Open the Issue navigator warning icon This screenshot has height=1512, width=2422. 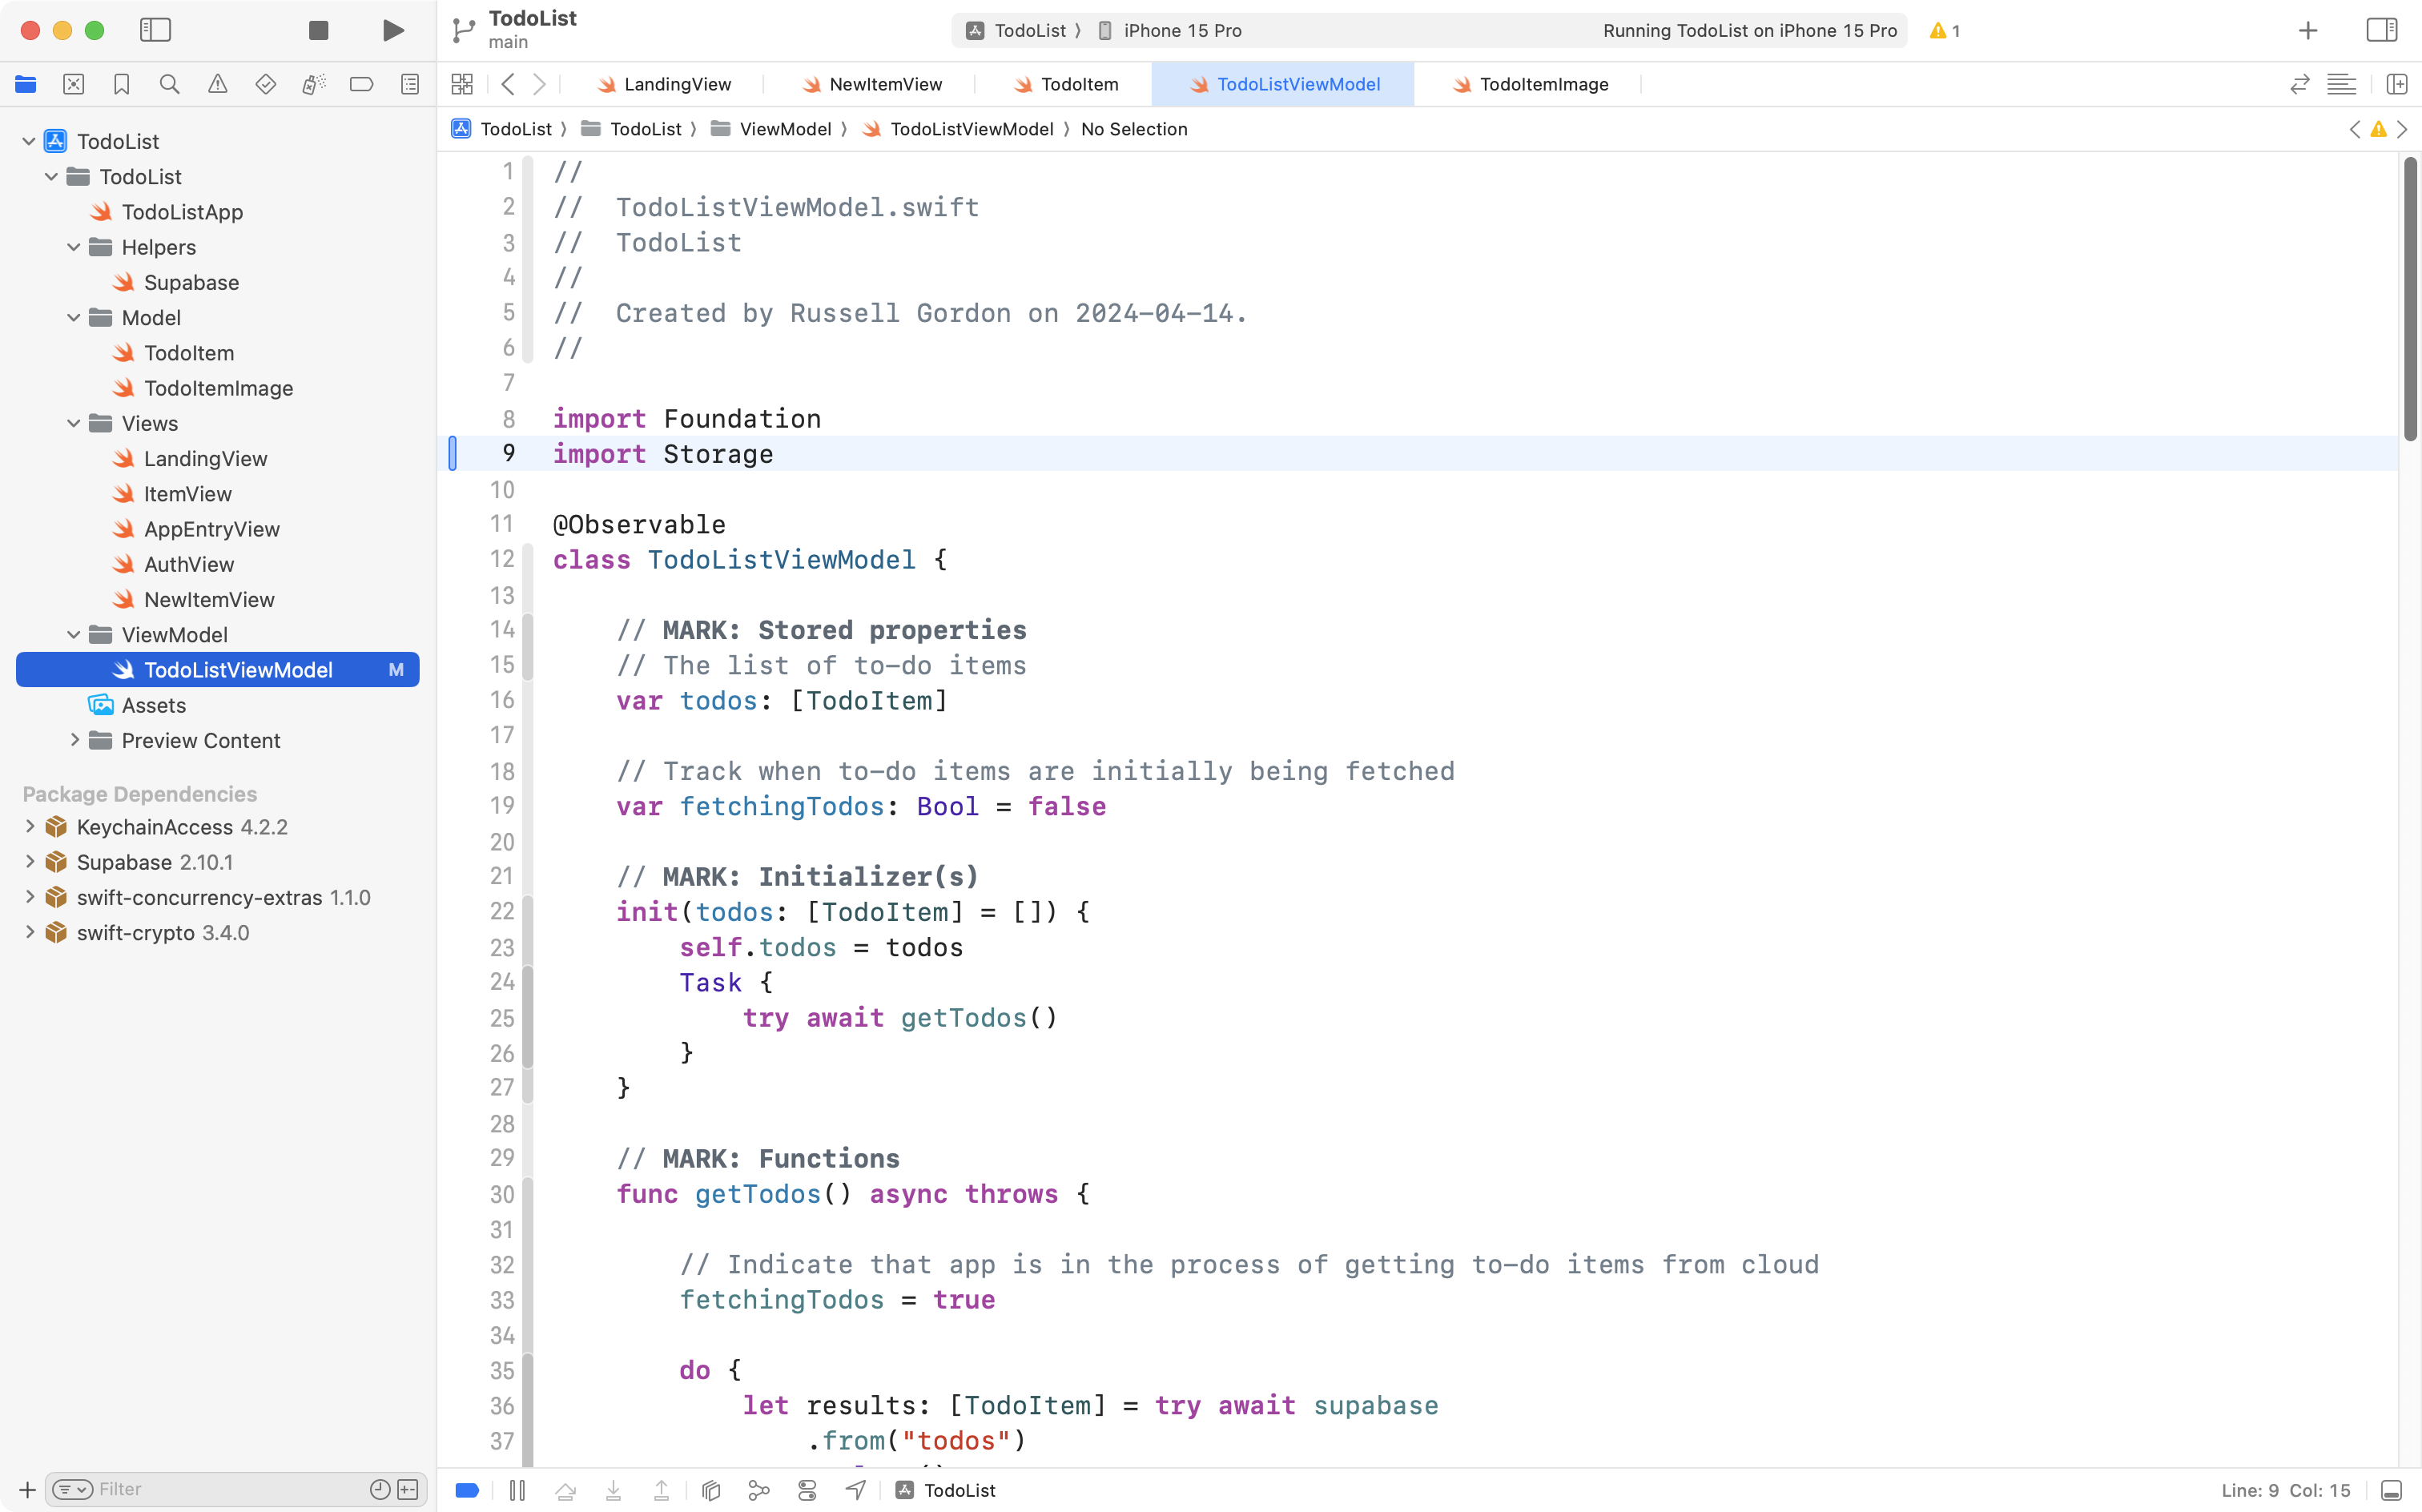pos(217,84)
